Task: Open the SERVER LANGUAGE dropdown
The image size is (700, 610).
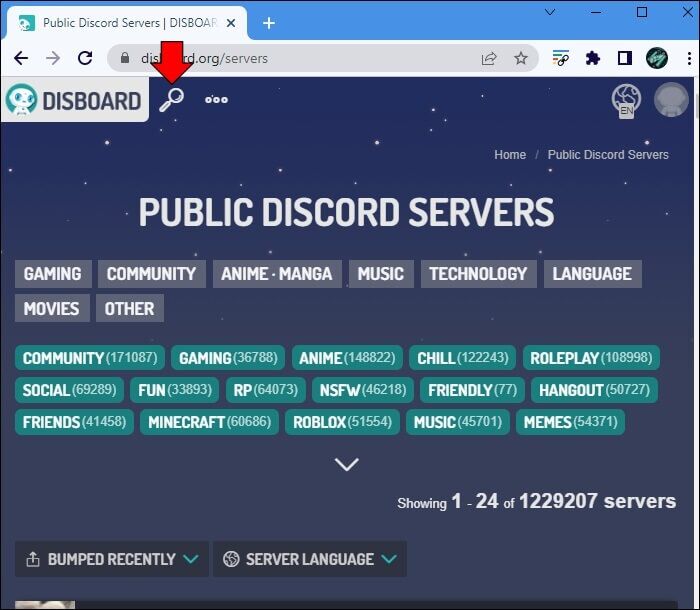Action: (x=309, y=559)
